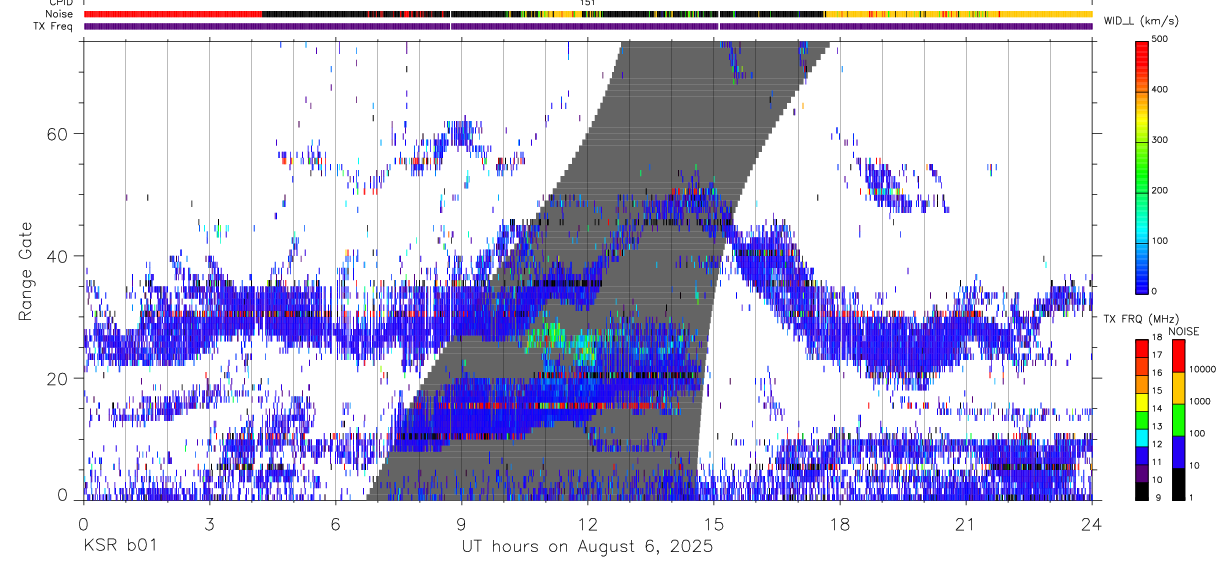Click the 'Range Gate' y-axis title
1228x567 pixels.
pyautogui.click(x=27, y=271)
